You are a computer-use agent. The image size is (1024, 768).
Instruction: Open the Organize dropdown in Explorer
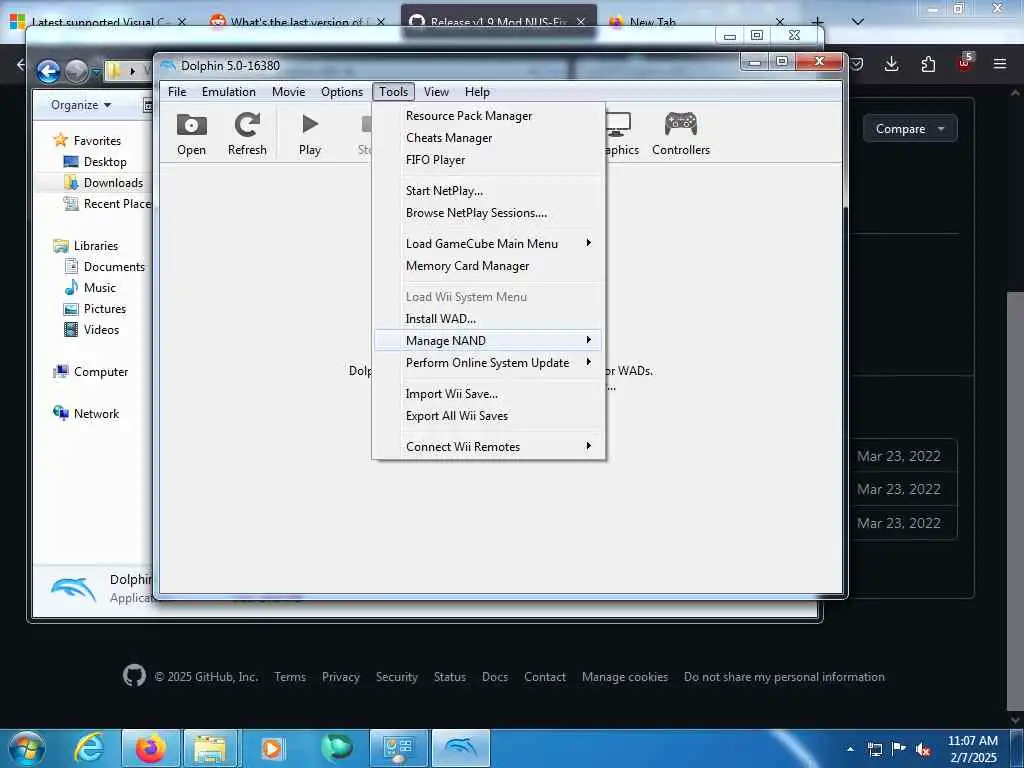click(81, 105)
